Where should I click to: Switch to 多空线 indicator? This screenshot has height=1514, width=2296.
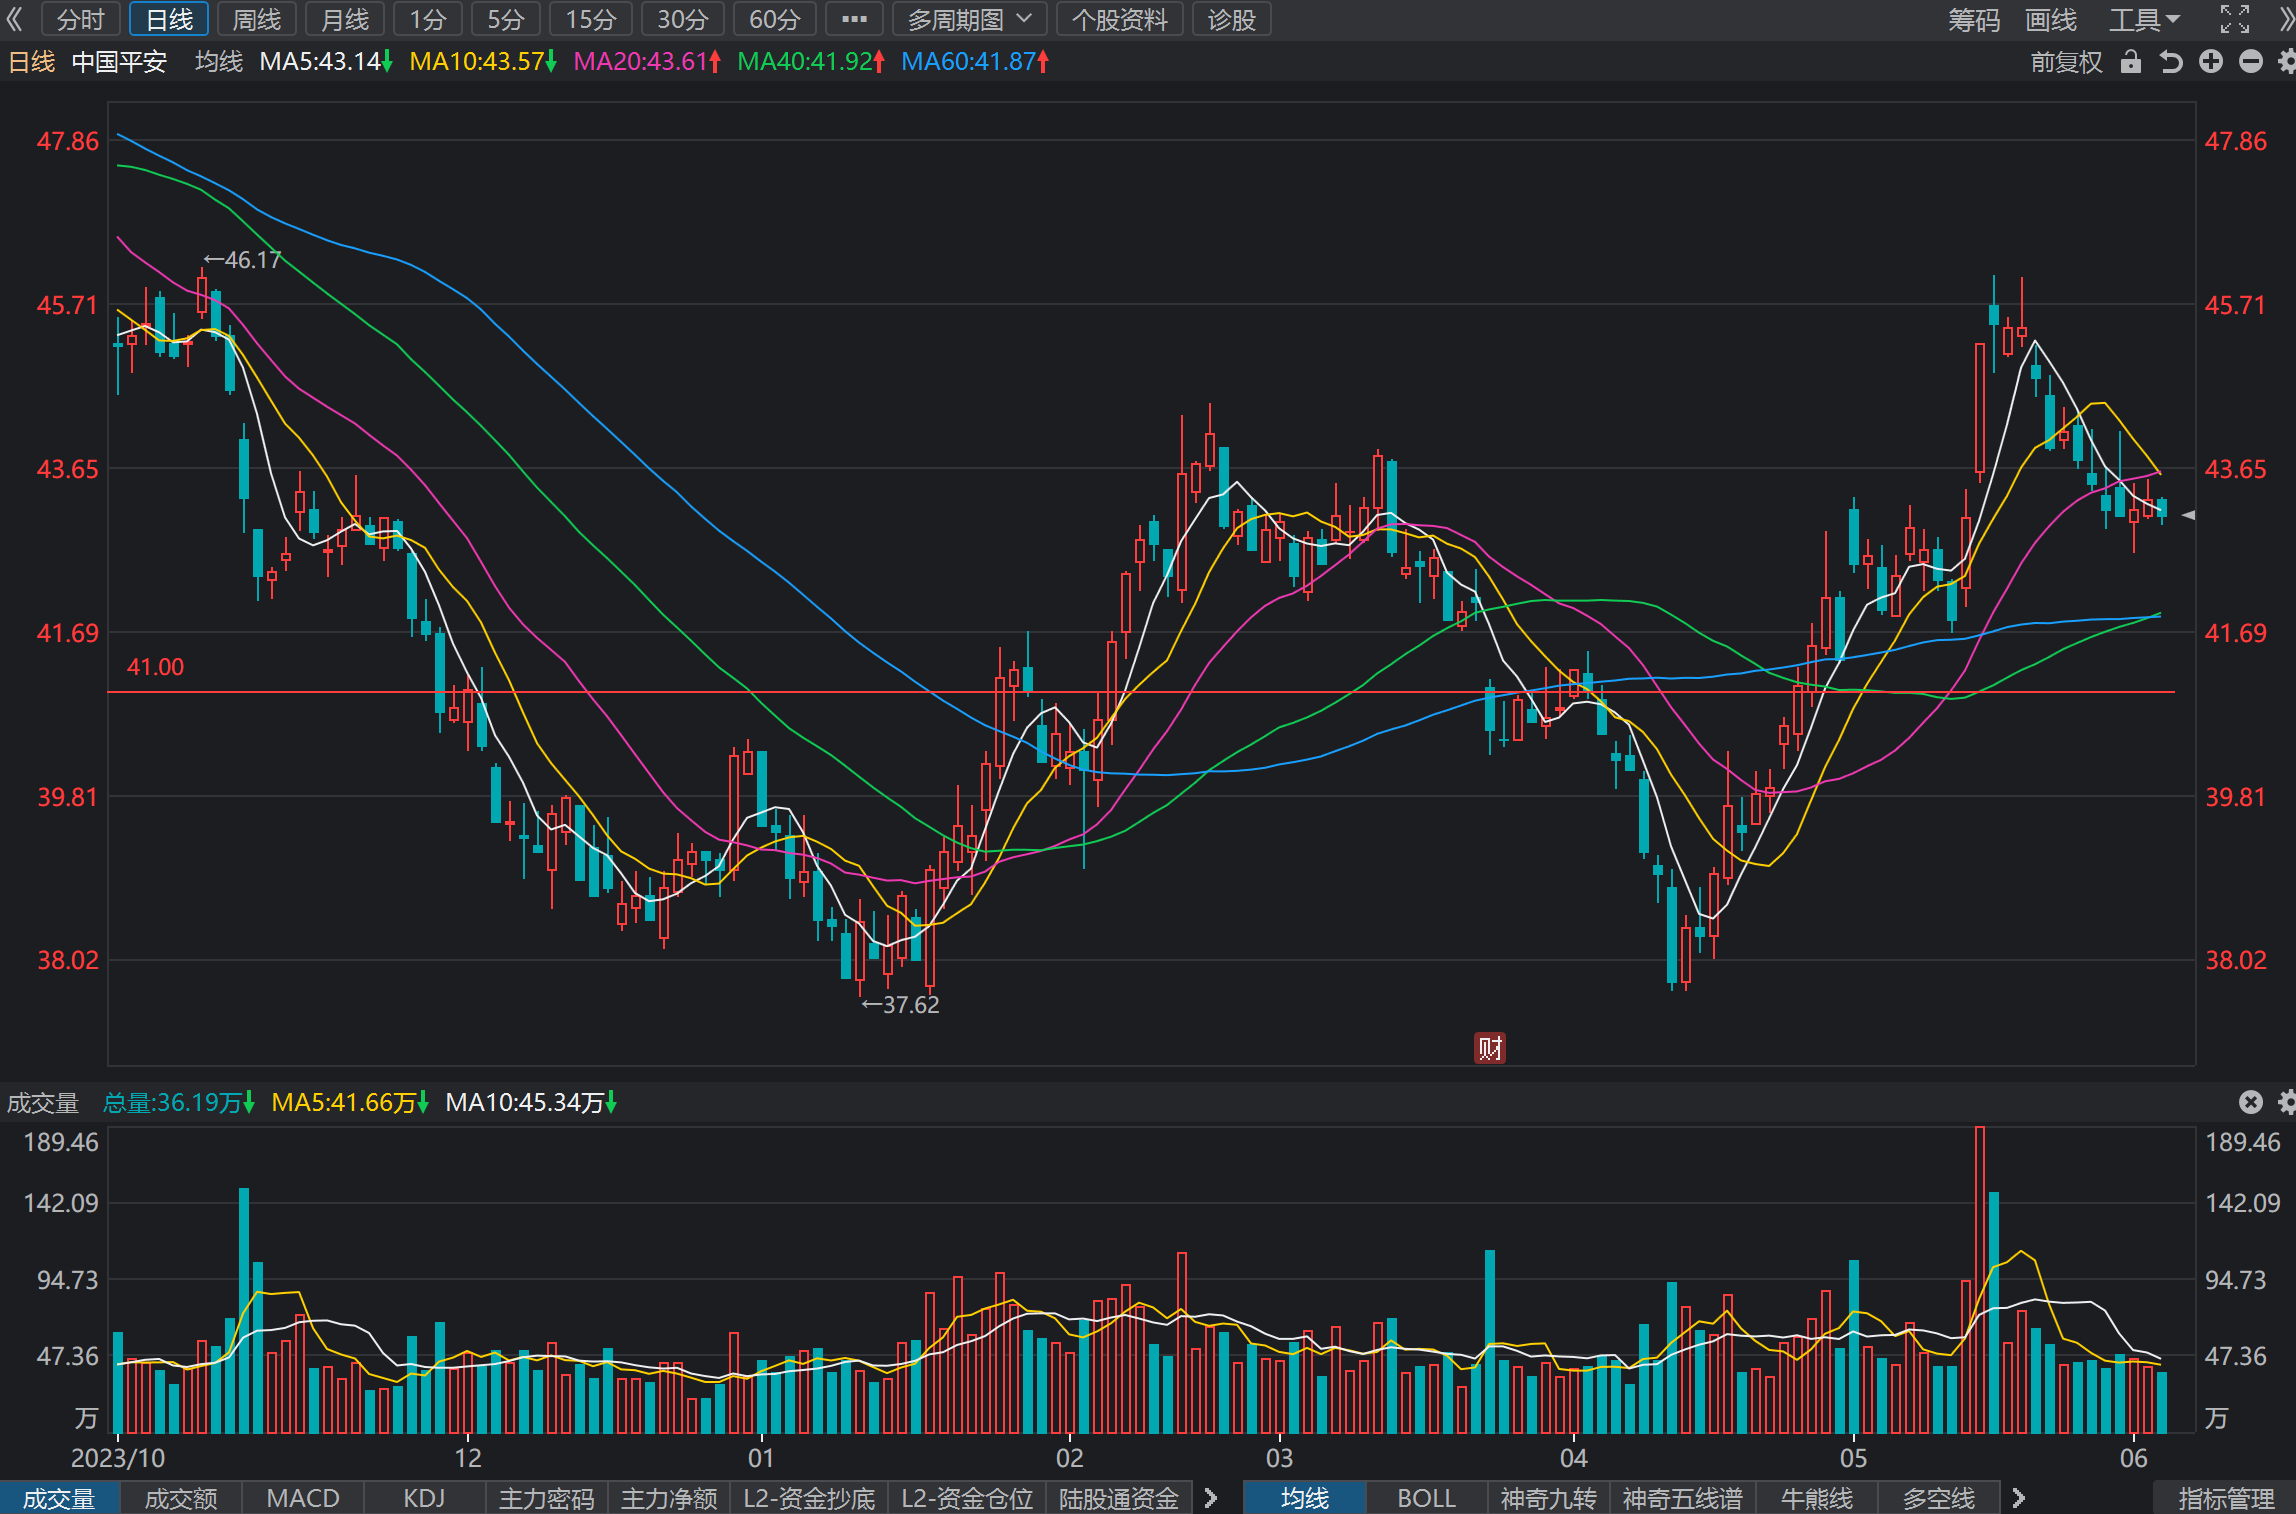click(1939, 1498)
